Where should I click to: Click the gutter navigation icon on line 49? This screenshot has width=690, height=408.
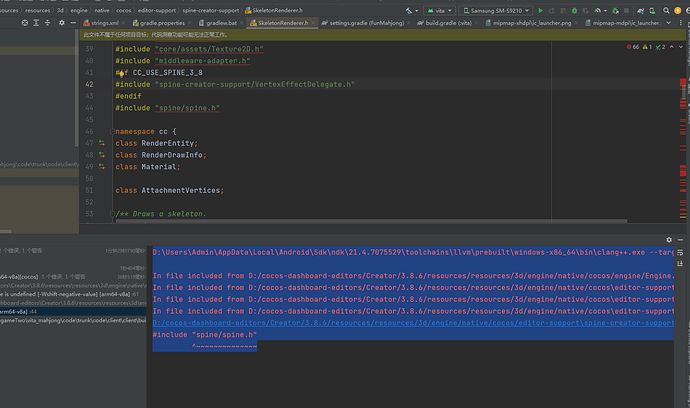pos(102,167)
